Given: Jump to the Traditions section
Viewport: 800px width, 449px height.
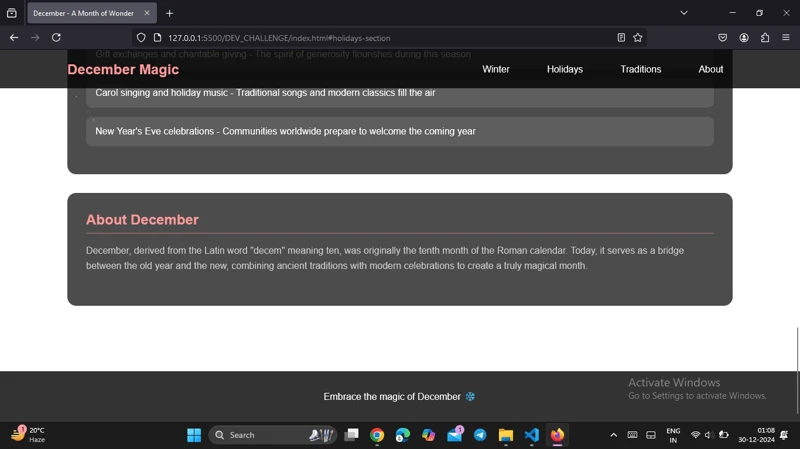Looking at the screenshot, I should pyautogui.click(x=640, y=69).
